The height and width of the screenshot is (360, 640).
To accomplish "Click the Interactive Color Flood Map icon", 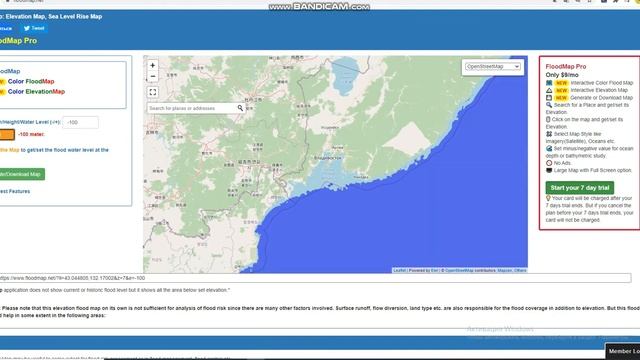I will [549, 83].
